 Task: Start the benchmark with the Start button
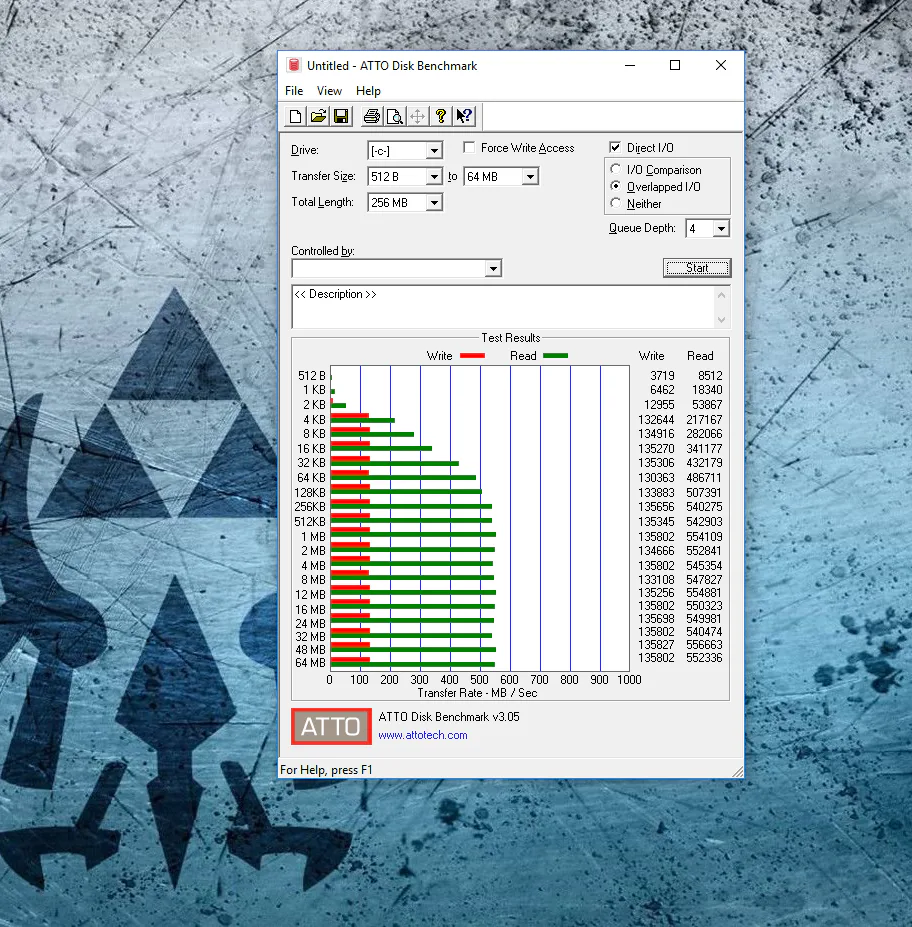697,268
